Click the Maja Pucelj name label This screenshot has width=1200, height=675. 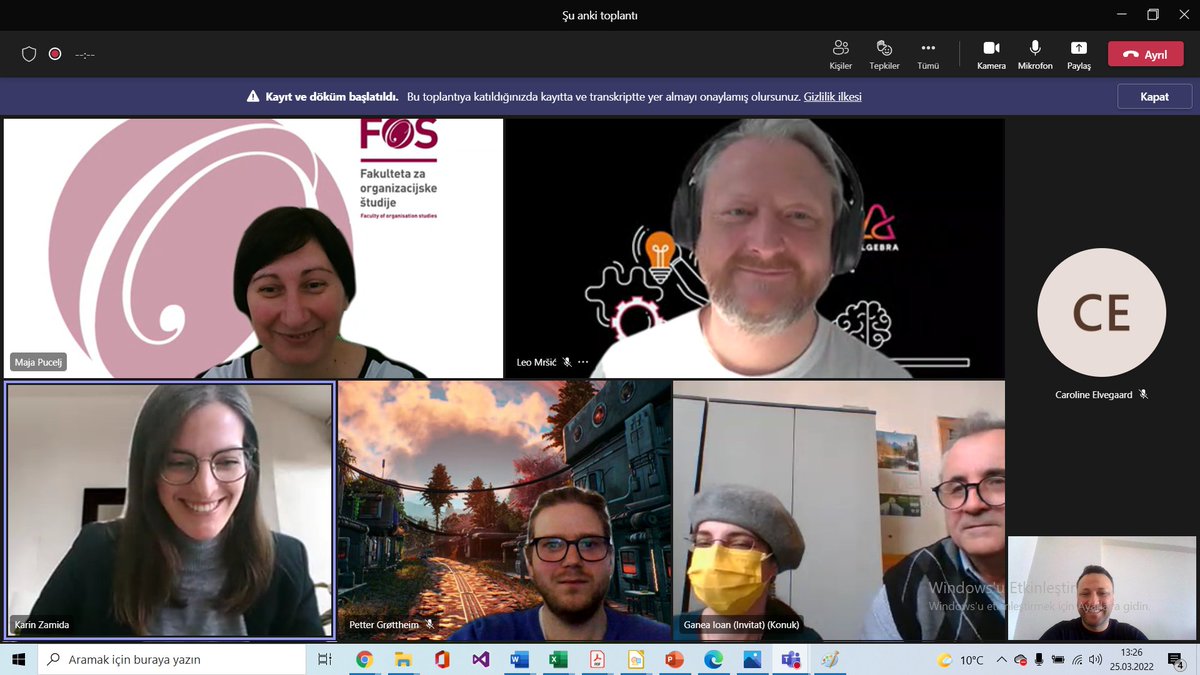click(x=39, y=362)
